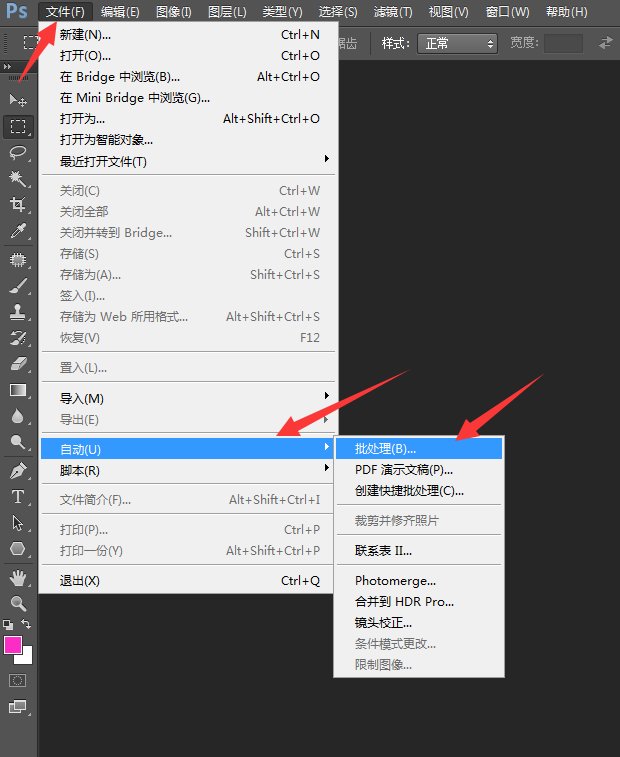This screenshot has width=620, height=757.
Task: Open the 编辑(E) menu
Action: [x=120, y=12]
